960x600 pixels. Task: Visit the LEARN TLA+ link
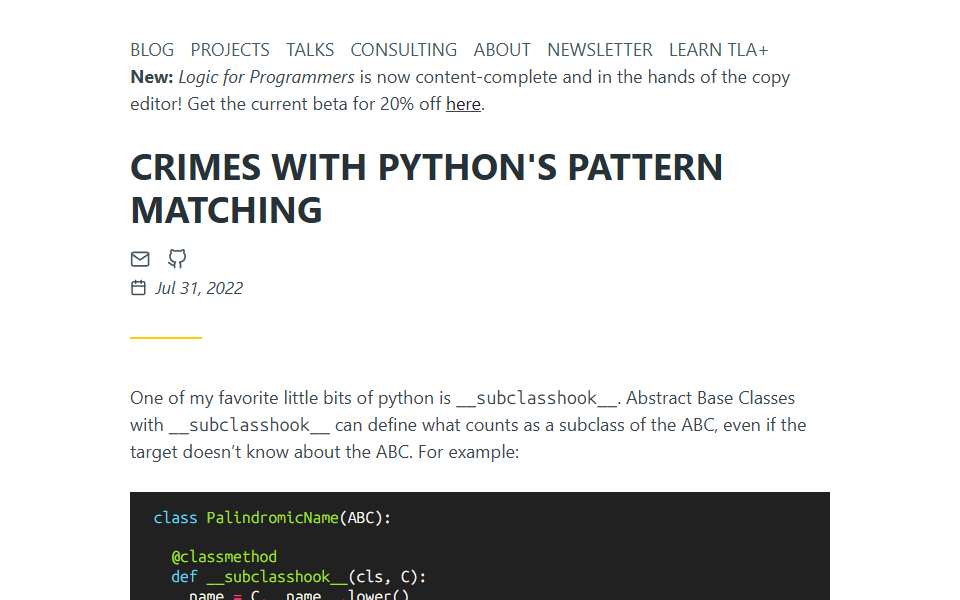click(718, 50)
